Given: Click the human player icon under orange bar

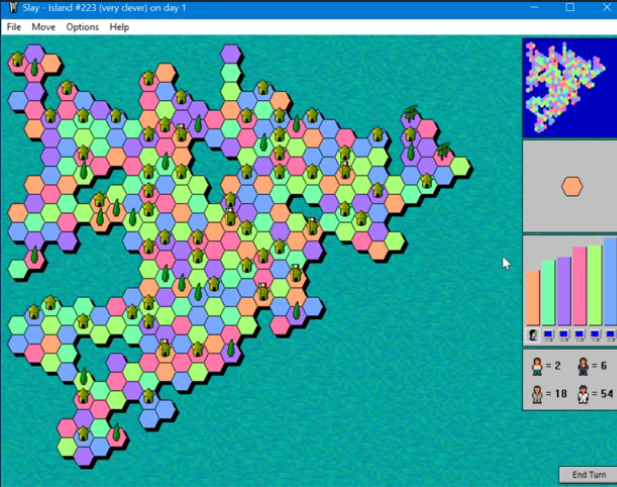Looking at the screenshot, I should click(x=533, y=335).
